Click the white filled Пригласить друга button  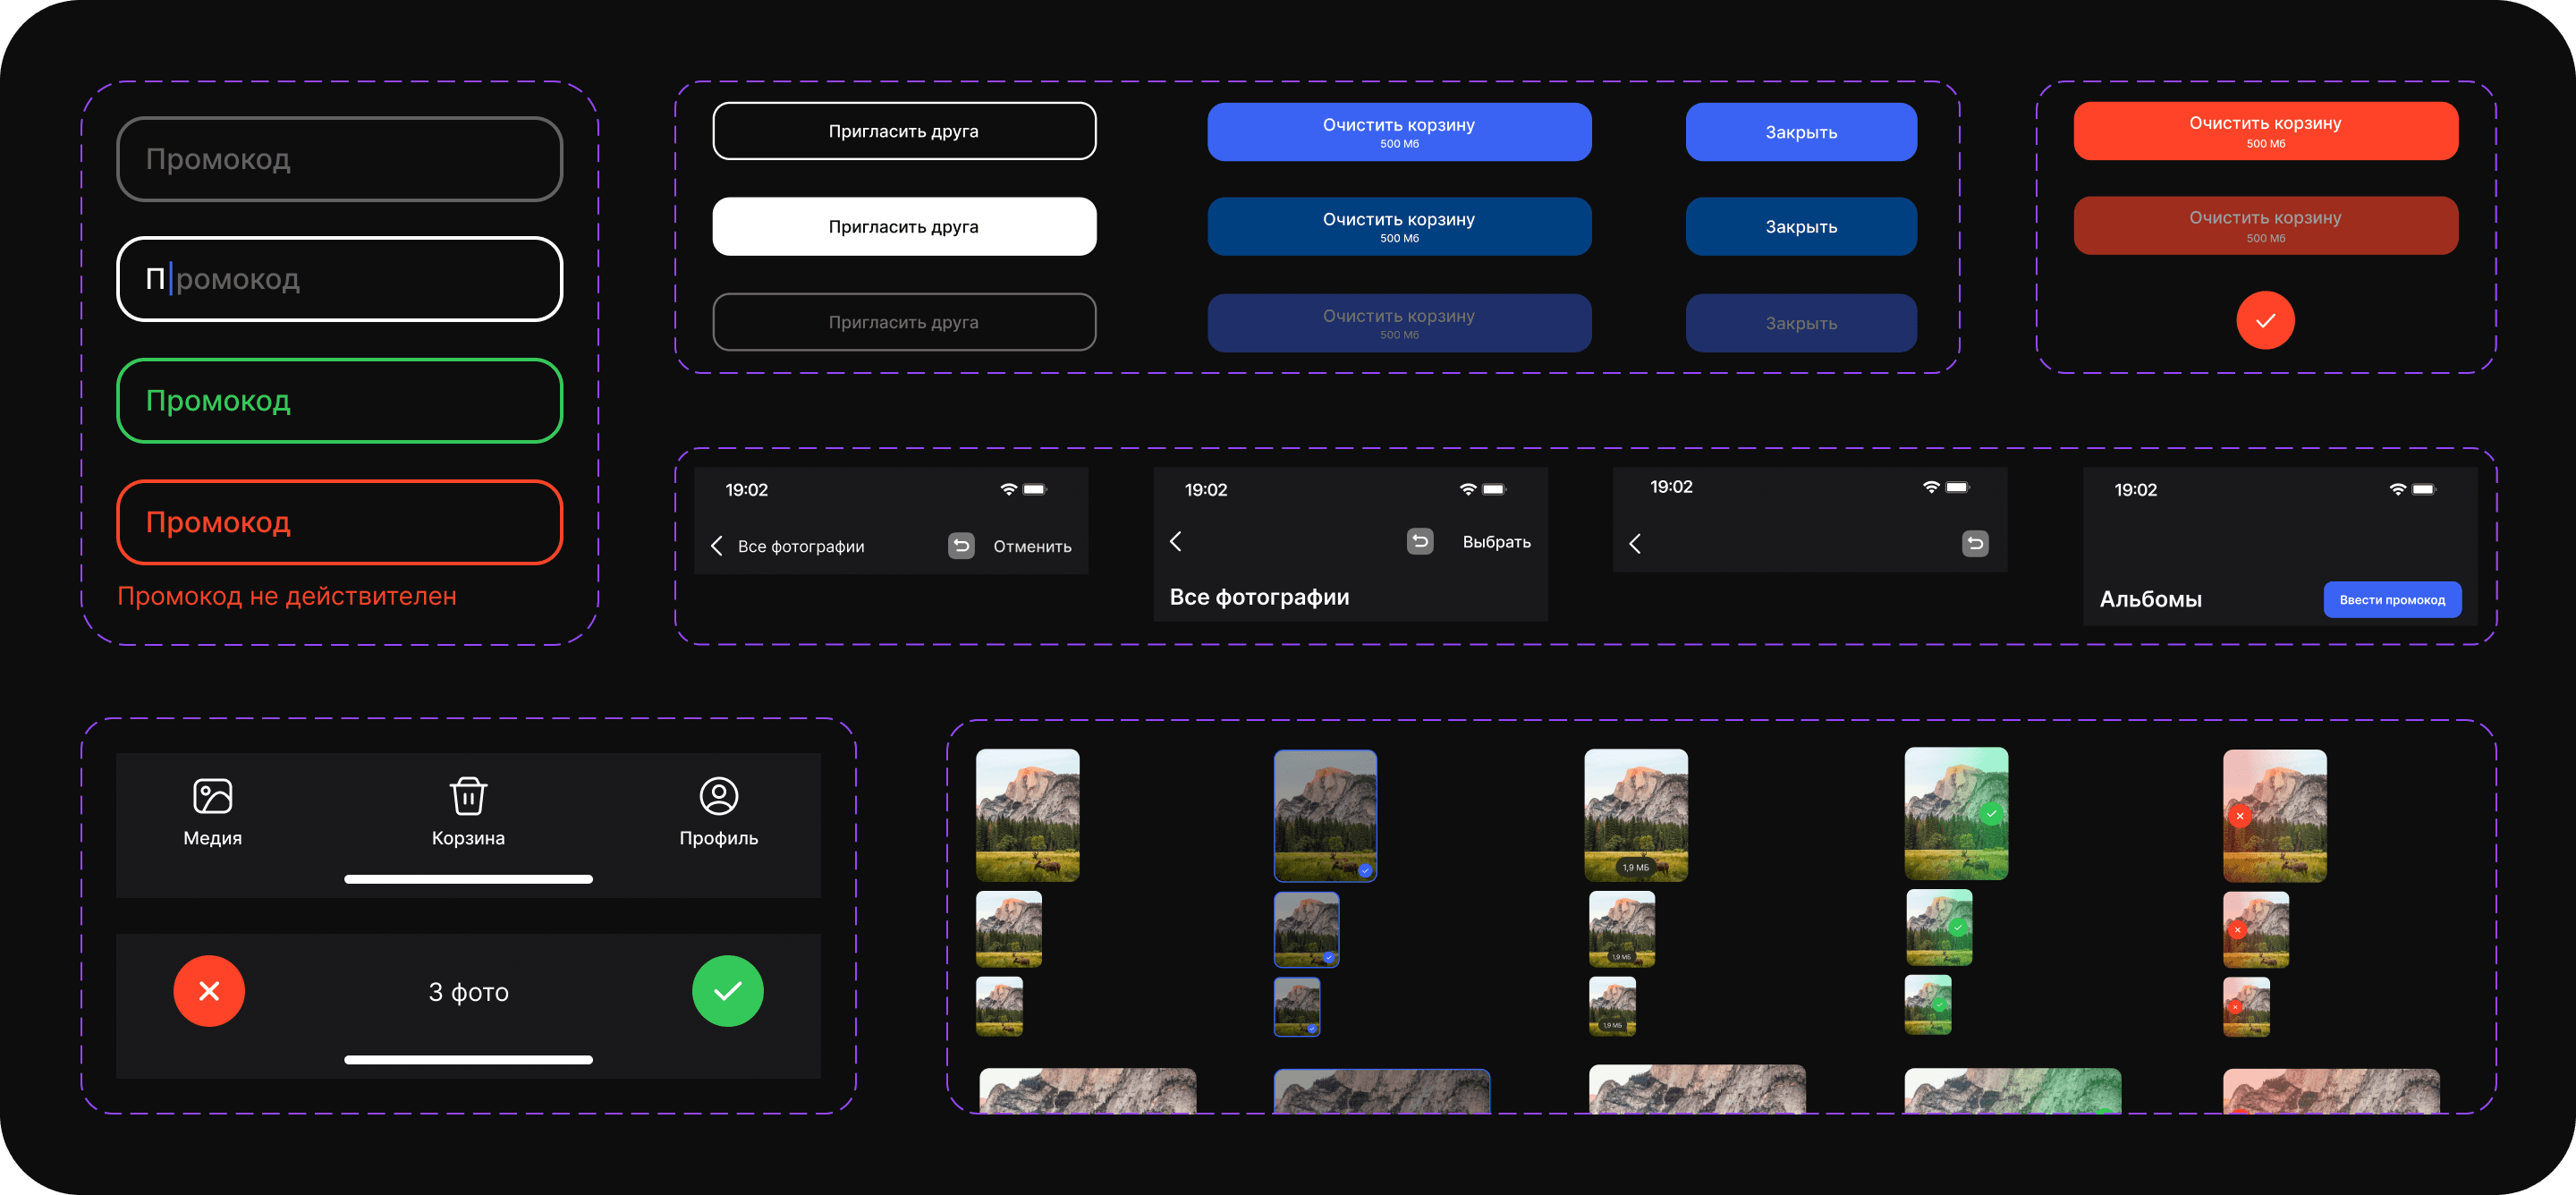(904, 227)
